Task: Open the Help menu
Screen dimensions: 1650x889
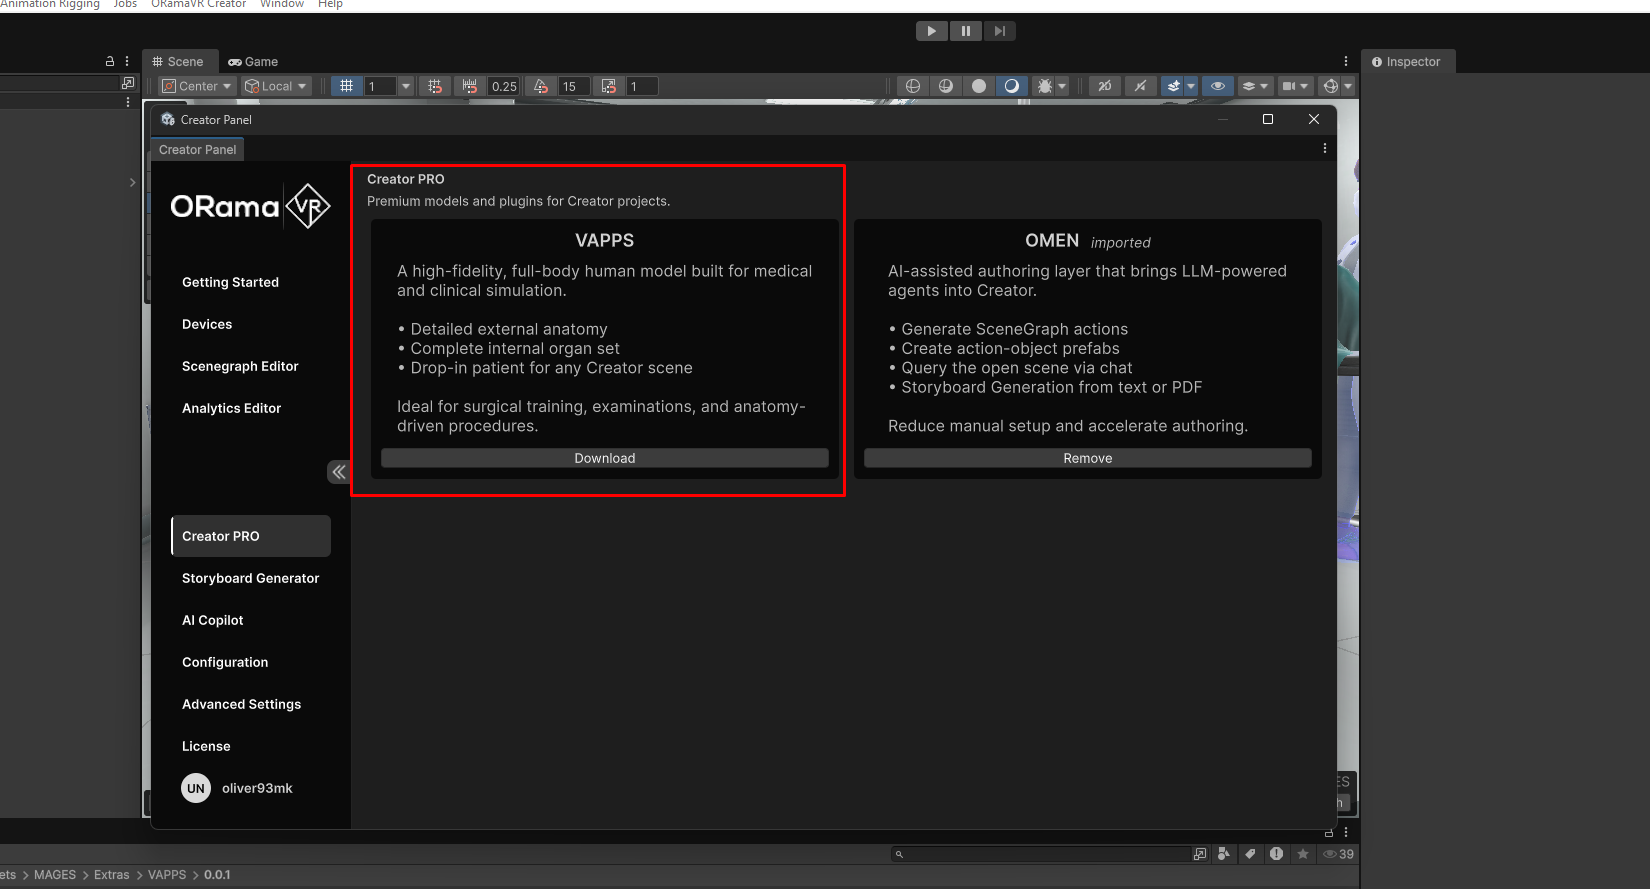Action: coord(330,4)
